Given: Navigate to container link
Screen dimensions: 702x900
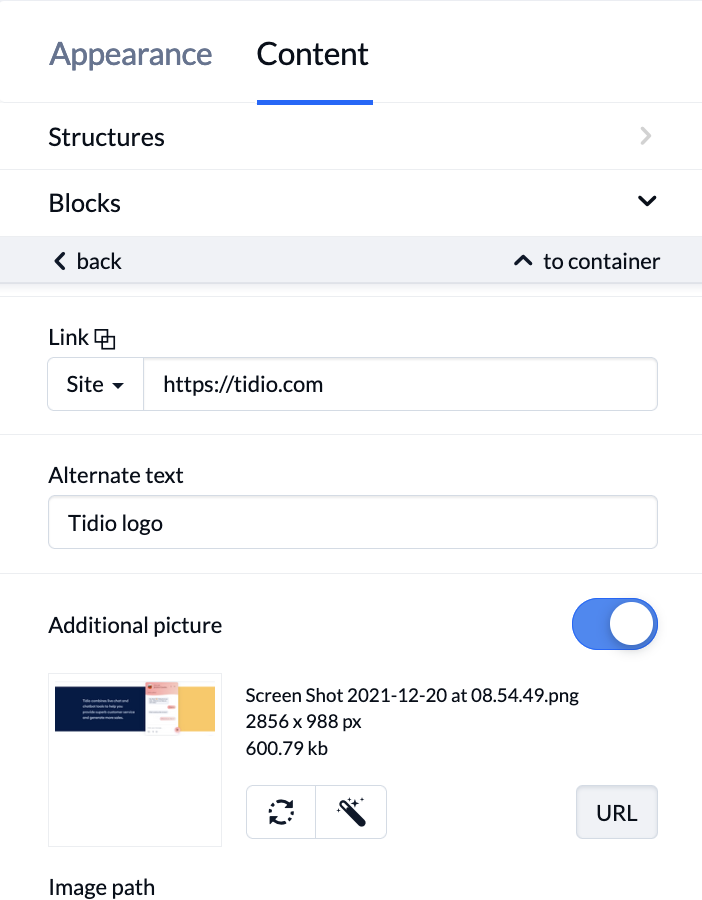Looking at the screenshot, I should [x=587, y=261].
